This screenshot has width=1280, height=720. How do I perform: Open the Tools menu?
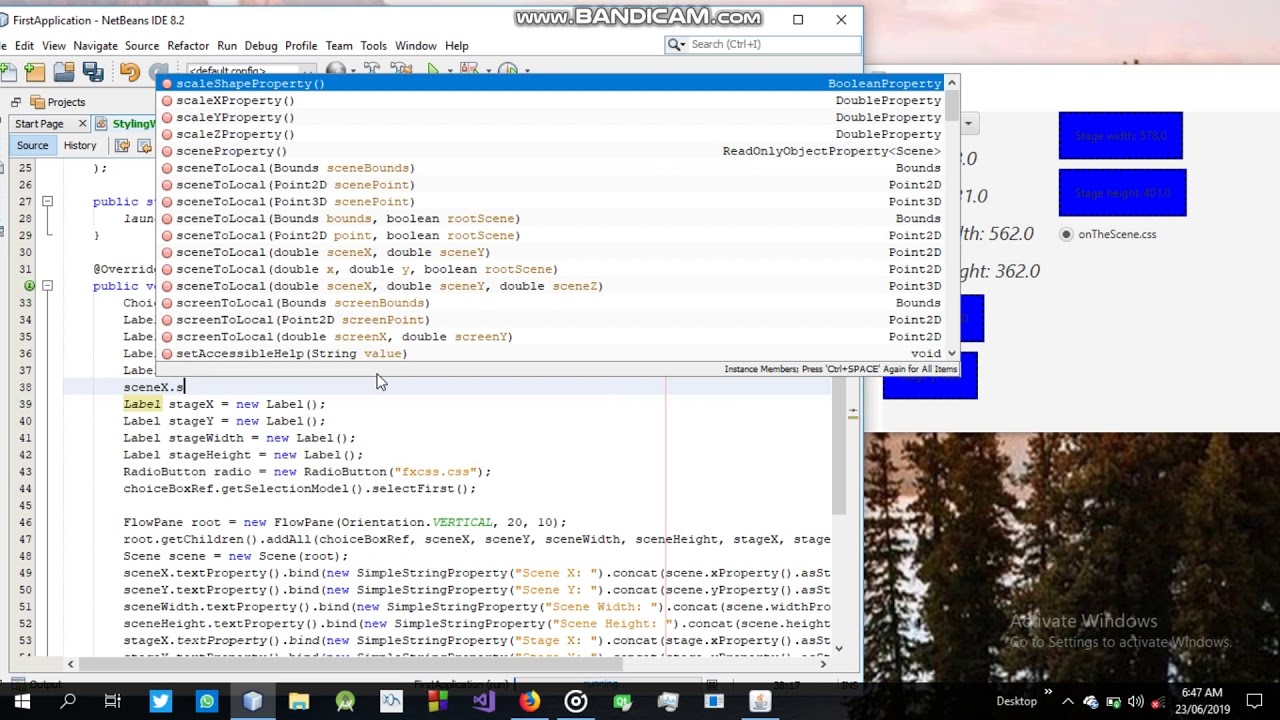(x=373, y=46)
